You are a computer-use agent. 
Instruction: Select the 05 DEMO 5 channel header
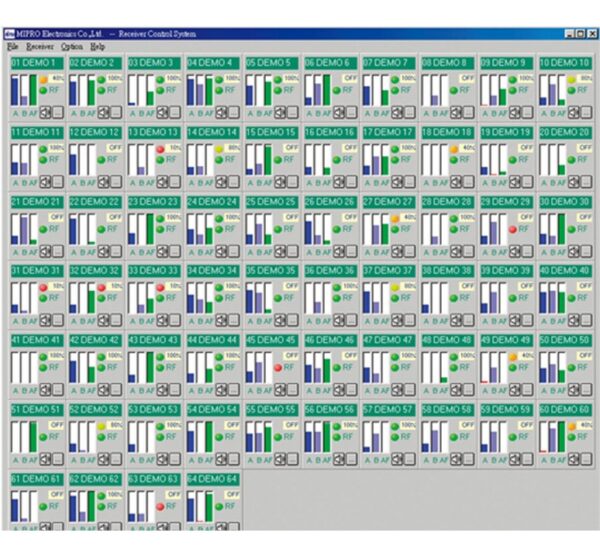click(272, 63)
